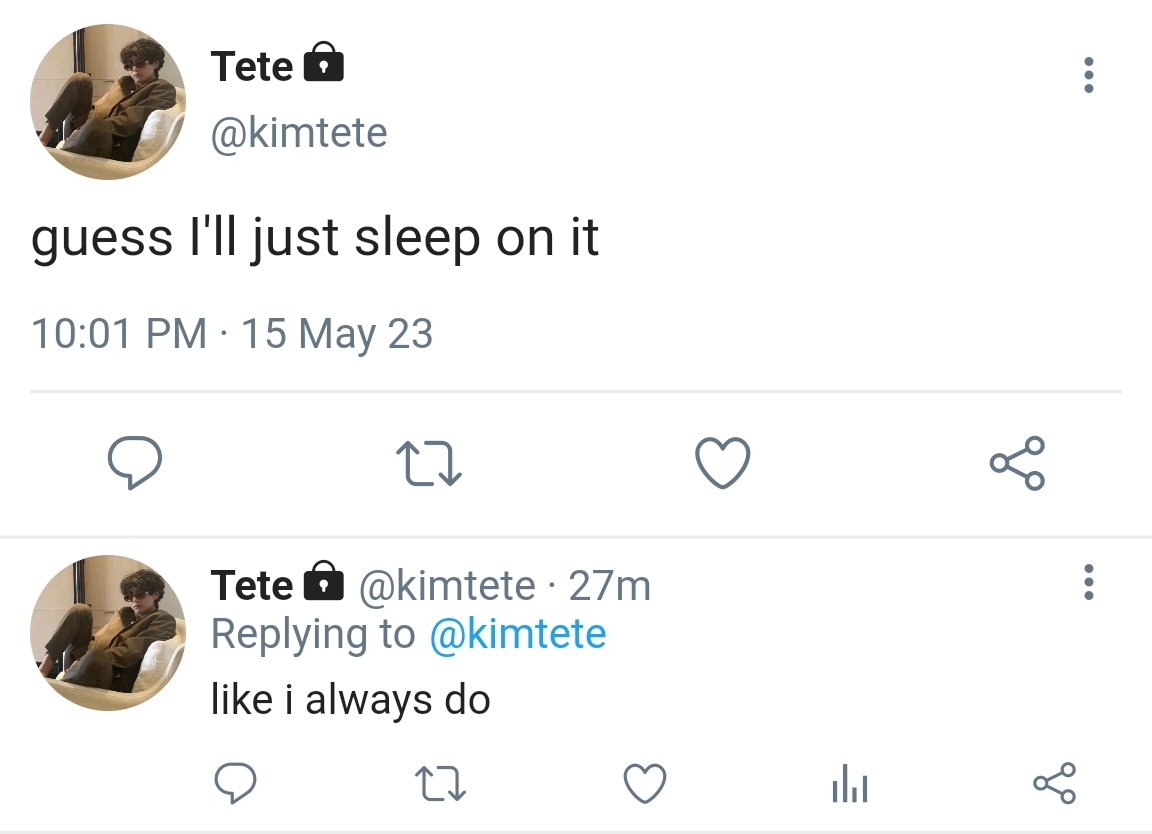1152x834 pixels.
Task: Open Tete's profile picture on reply tweet
Action: pyautogui.click(x=108, y=633)
